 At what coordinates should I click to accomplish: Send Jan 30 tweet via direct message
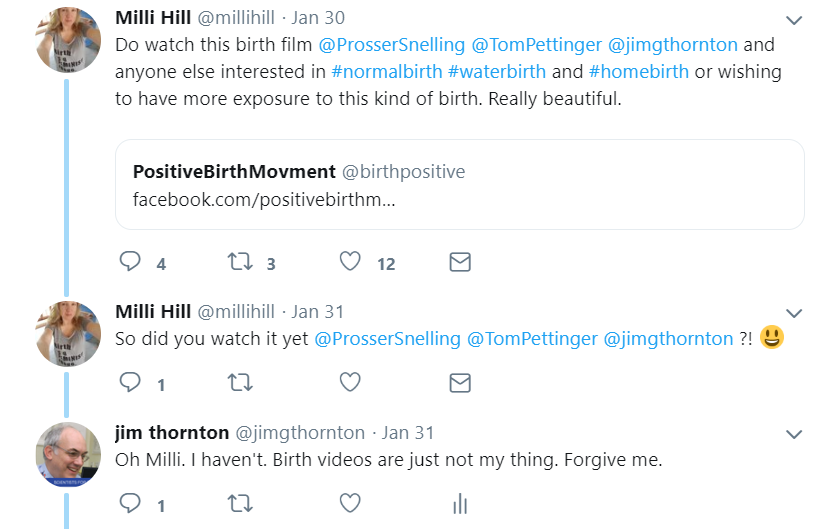point(459,262)
